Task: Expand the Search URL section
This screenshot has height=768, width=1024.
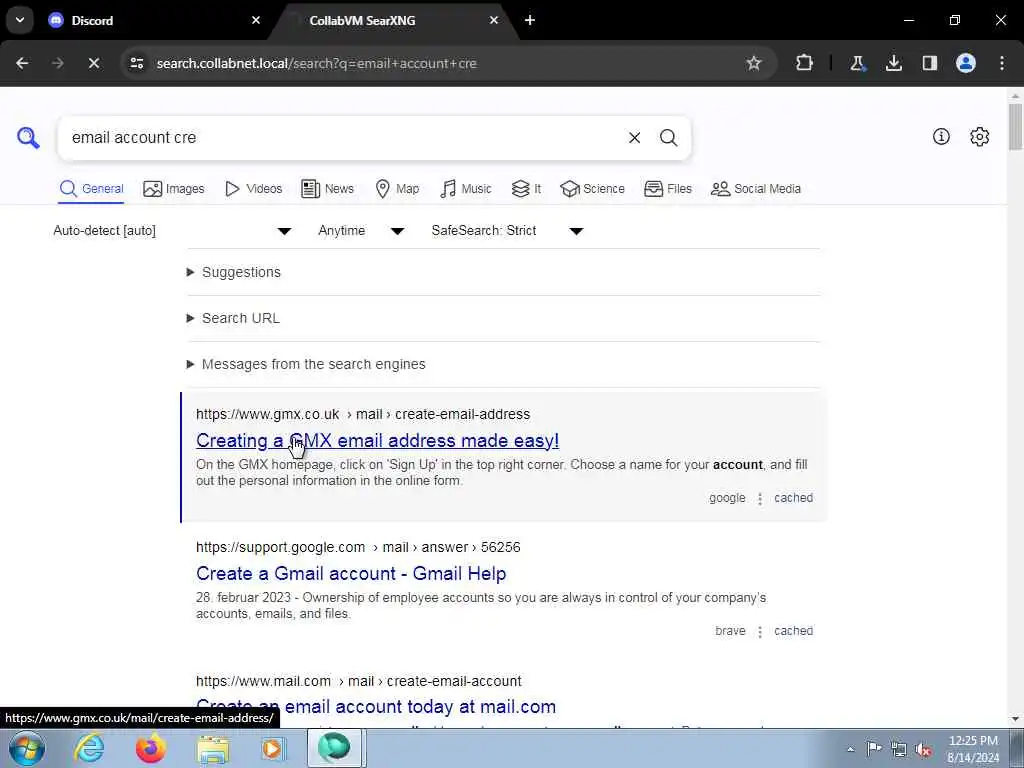Action: 233,318
